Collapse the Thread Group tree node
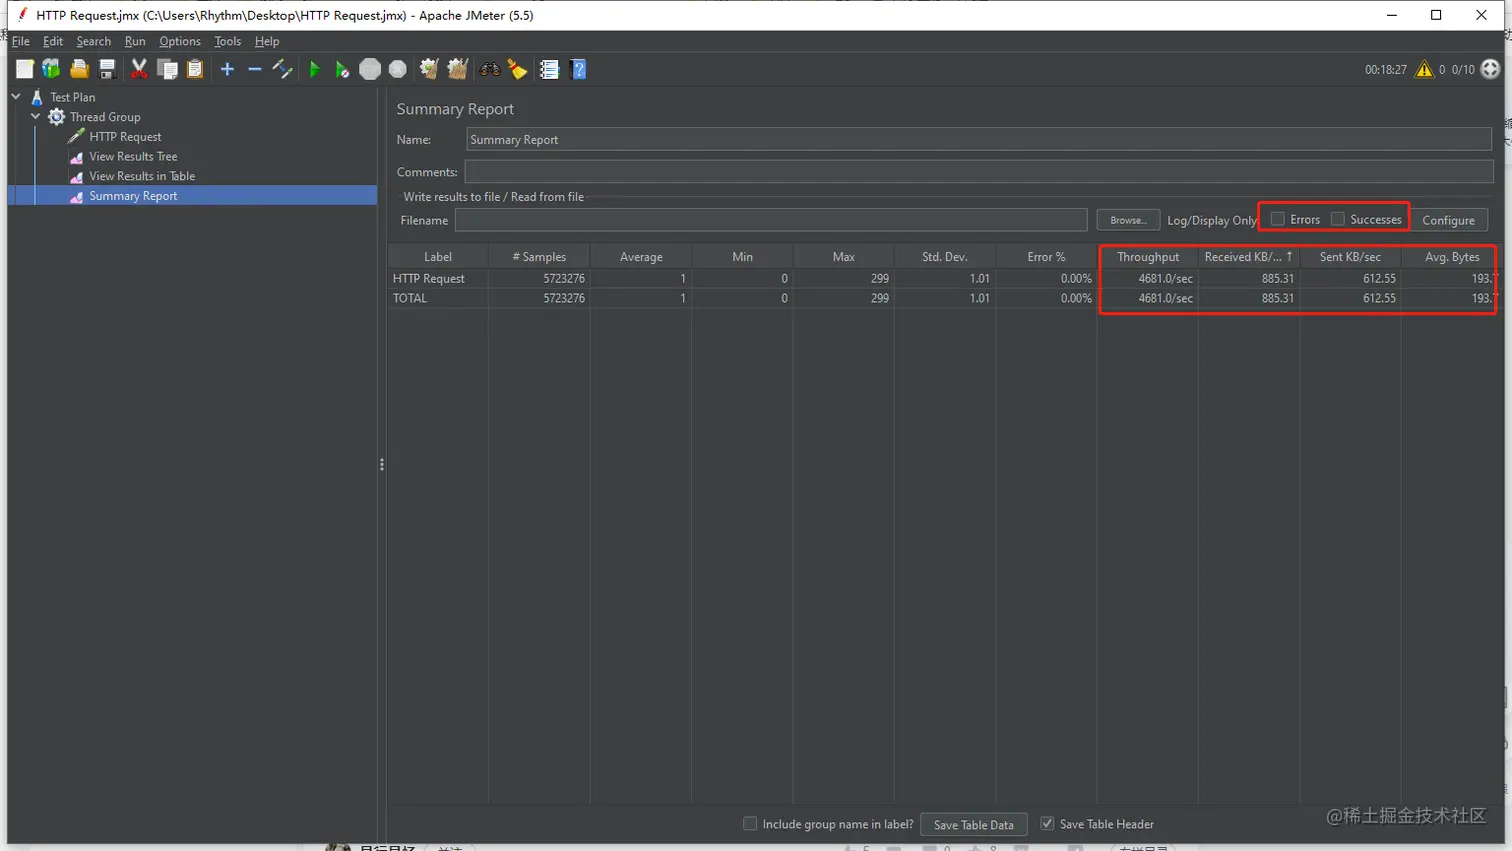1512x851 pixels. coord(36,117)
